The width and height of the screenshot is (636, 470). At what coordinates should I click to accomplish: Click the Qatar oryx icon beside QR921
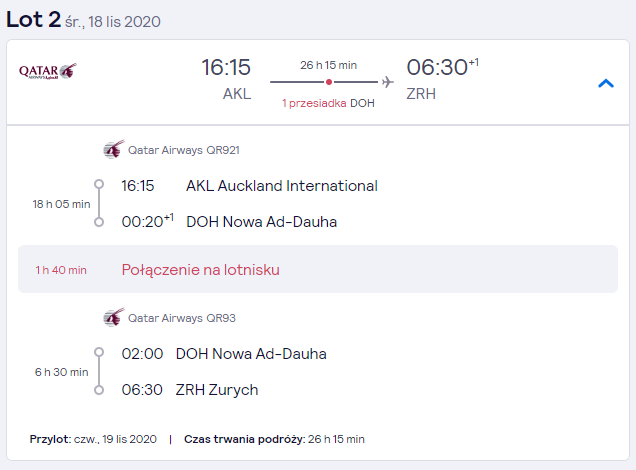pos(114,150)
